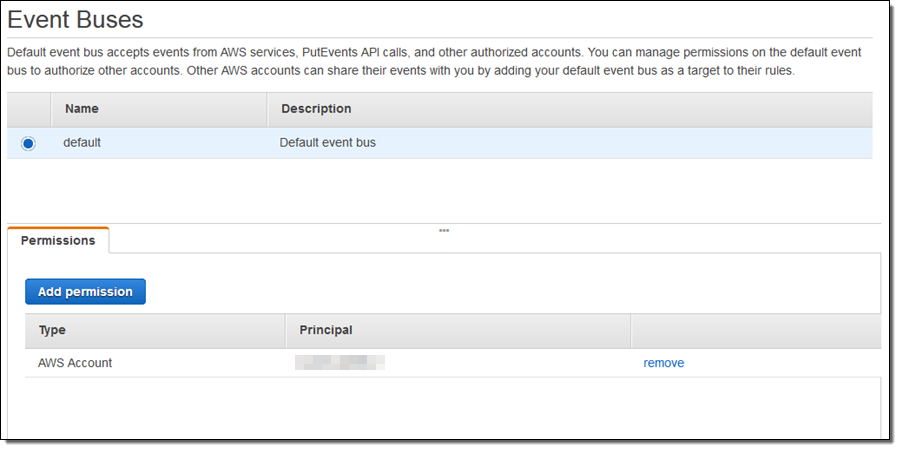Click the Event Buses page heading
Viewport: 900px width, 450px height.
coord(75,19)
